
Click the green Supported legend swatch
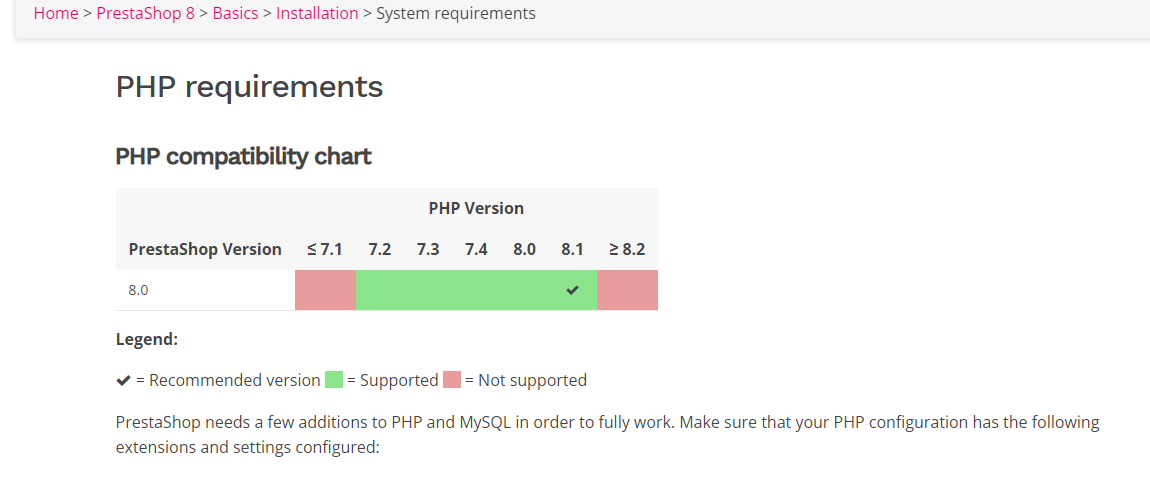tap(334, 380)
